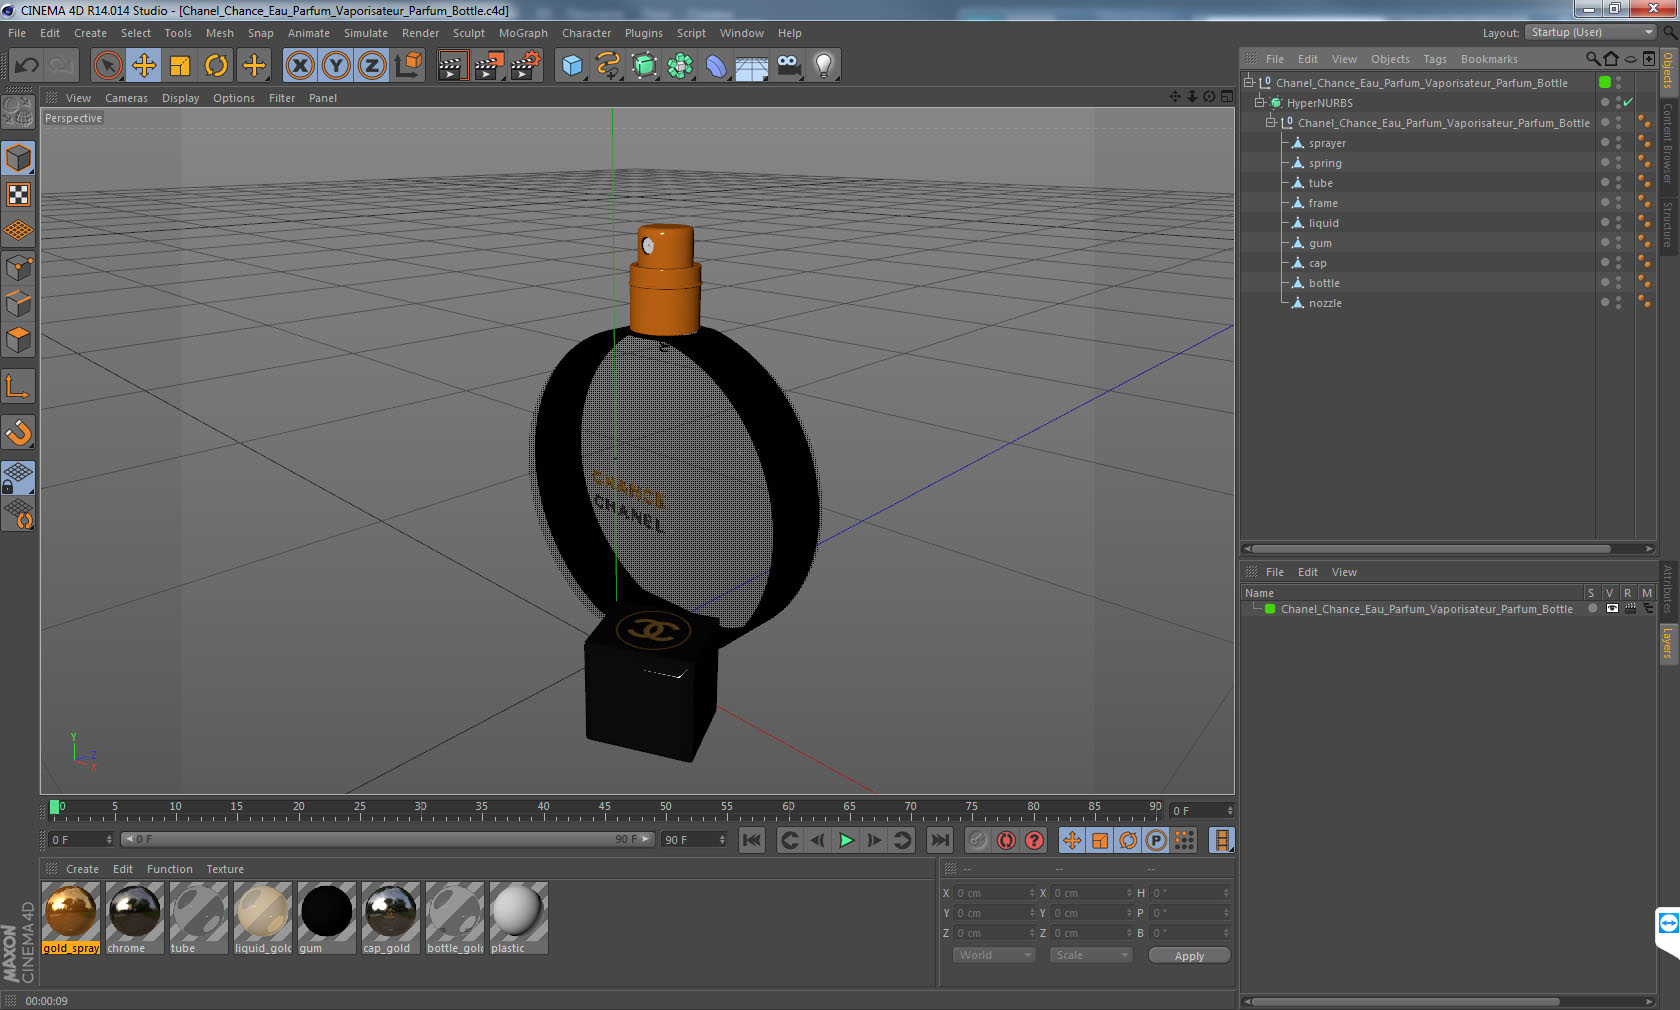Toggle visibility dots for sprayer object
This screenshot has width=1680, height=1010.
(x=1619, y=143)
